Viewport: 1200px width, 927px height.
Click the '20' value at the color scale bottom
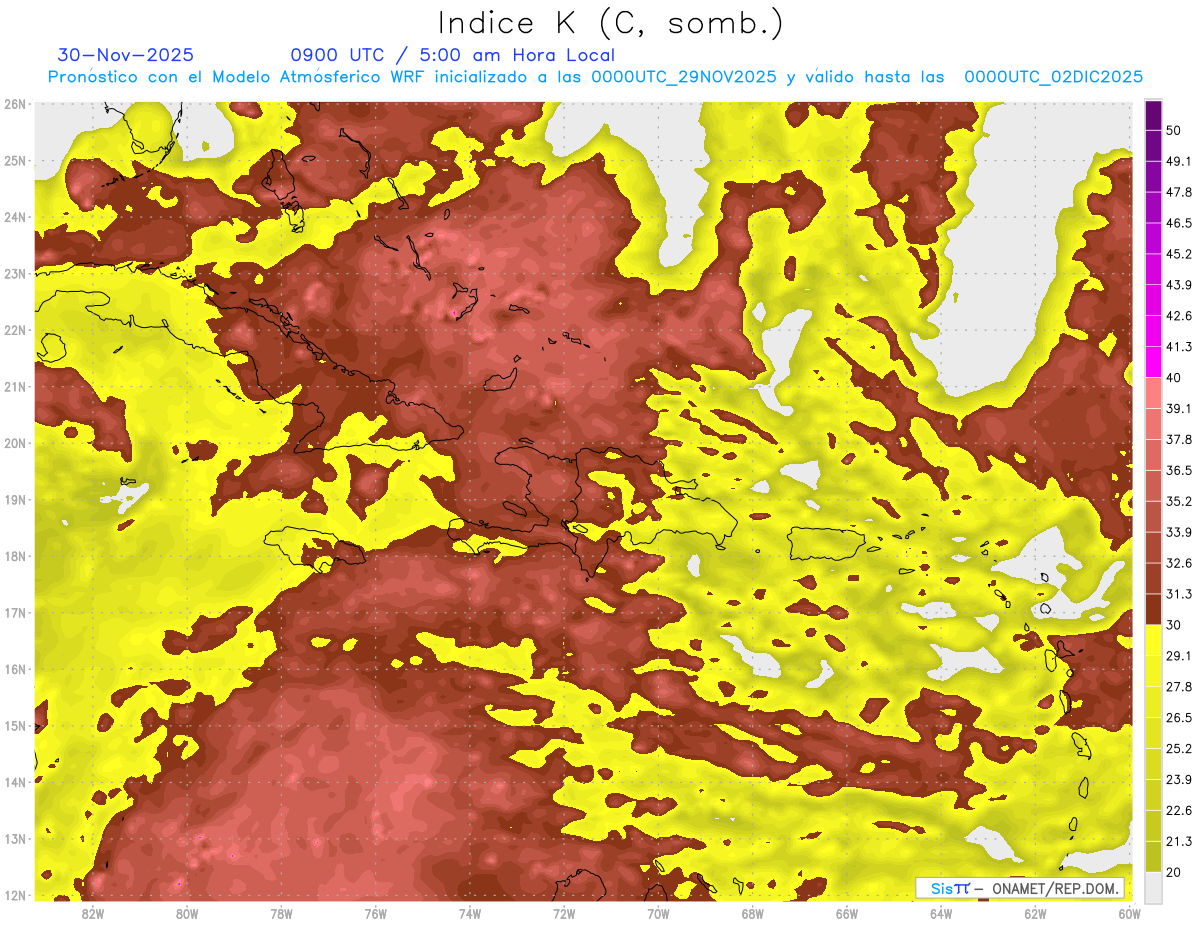coord(1174,872)
